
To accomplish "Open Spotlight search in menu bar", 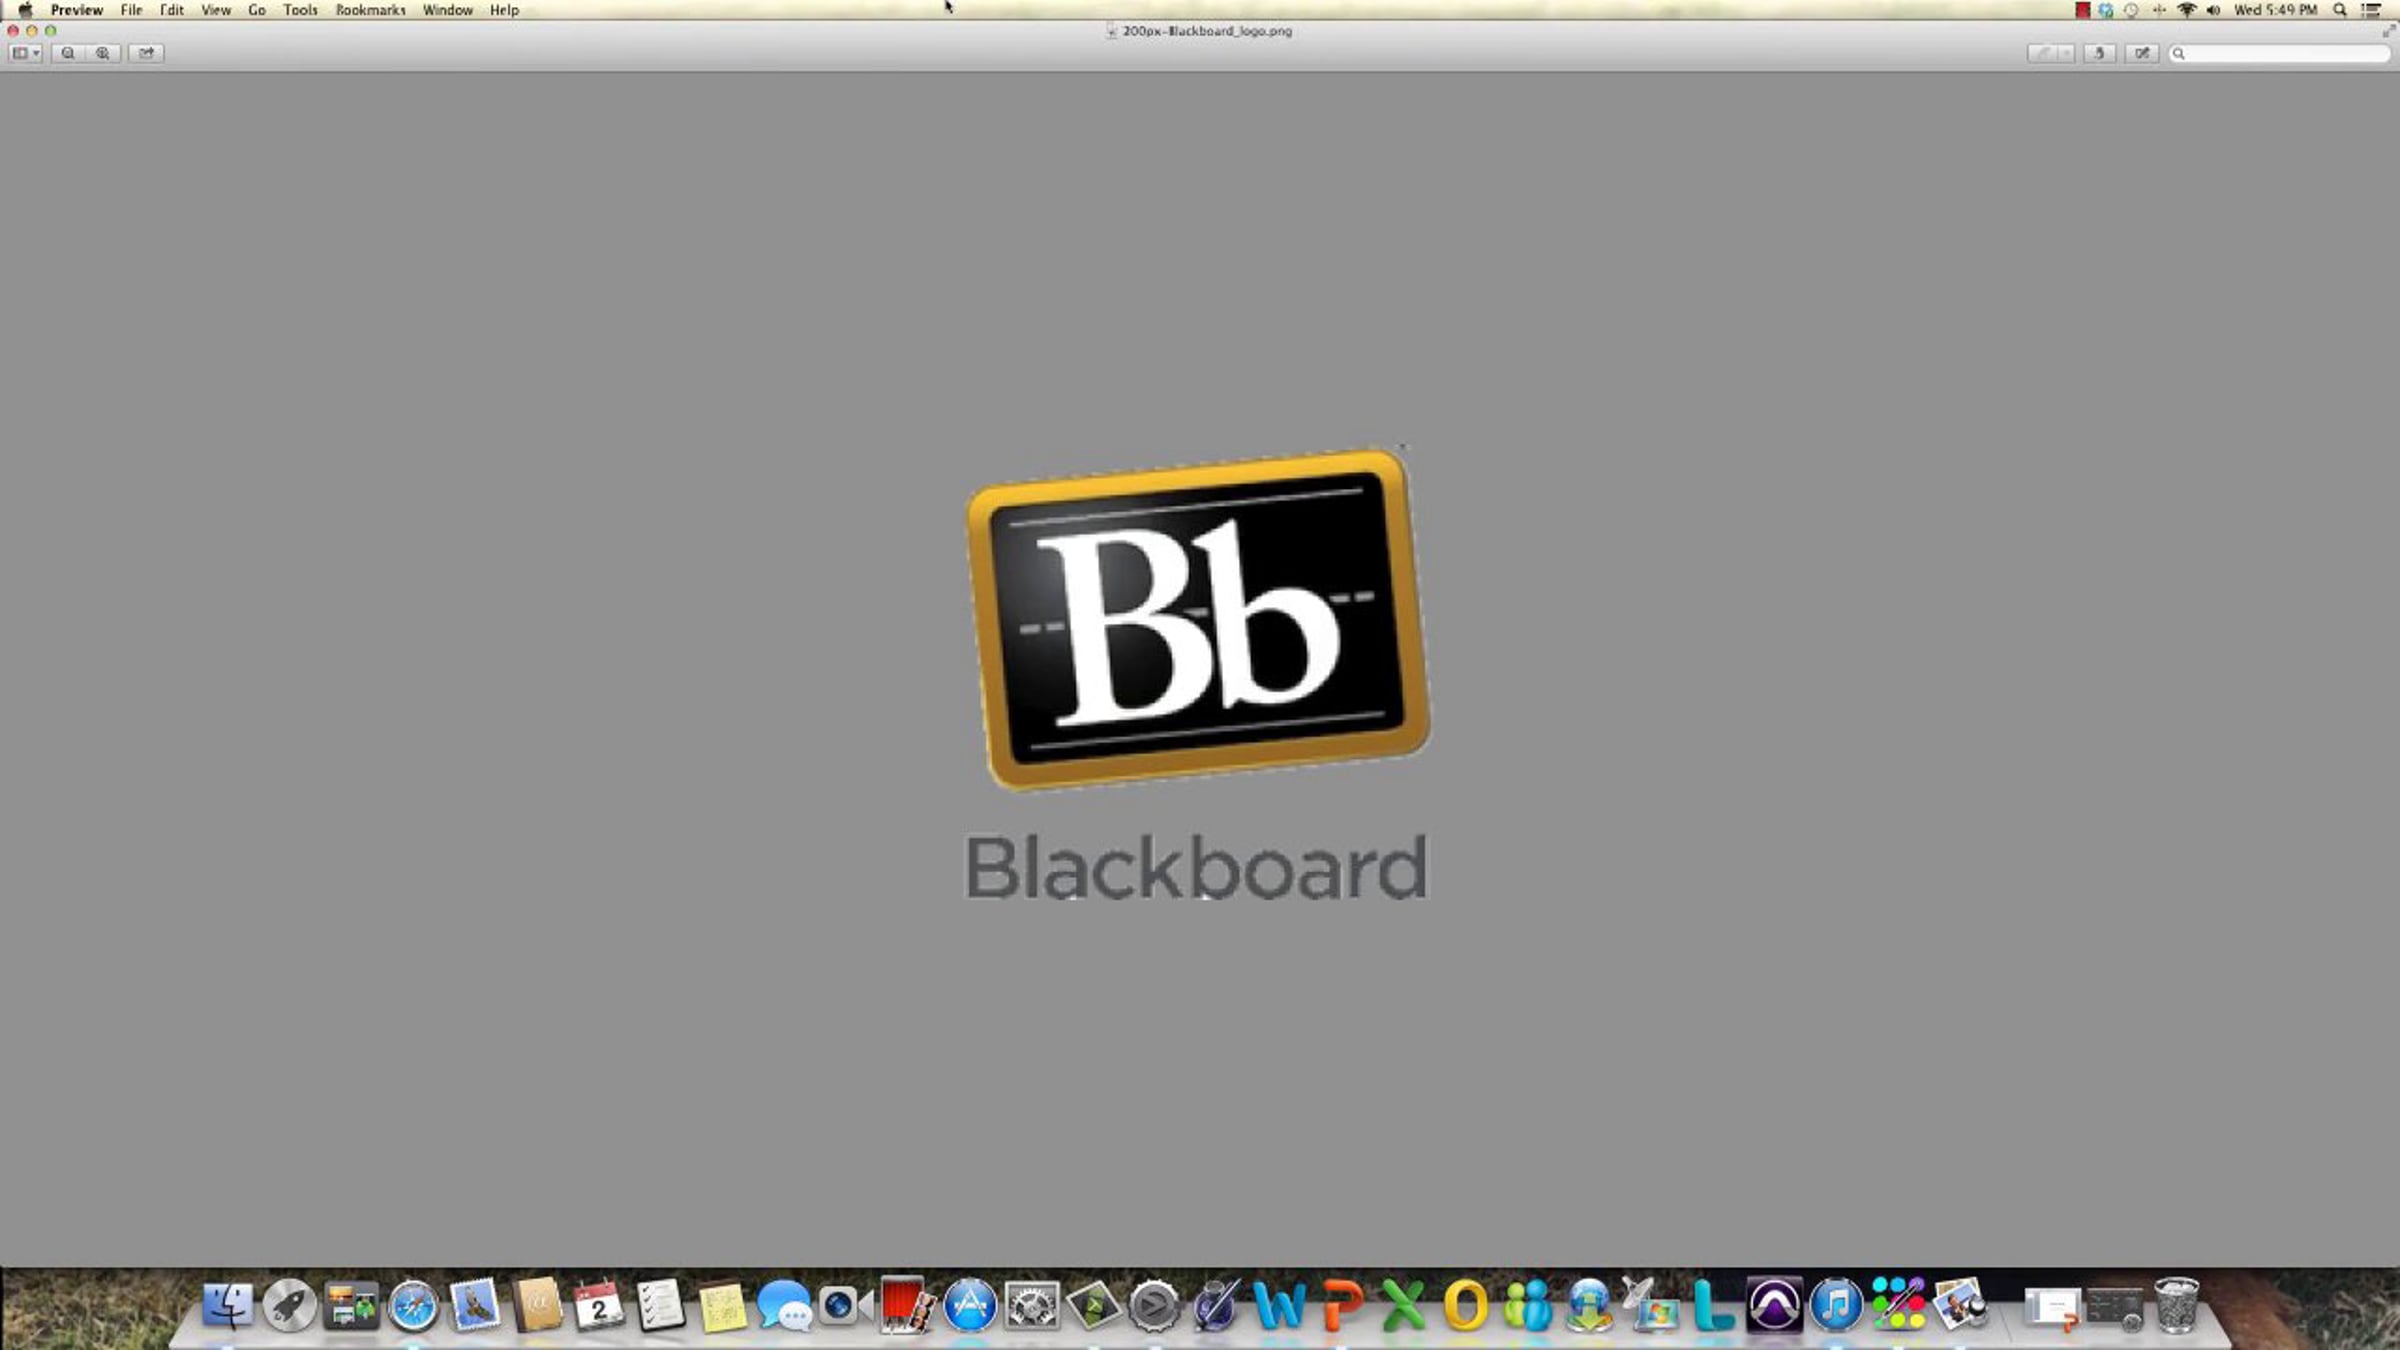I will [x=2339, y=10].
